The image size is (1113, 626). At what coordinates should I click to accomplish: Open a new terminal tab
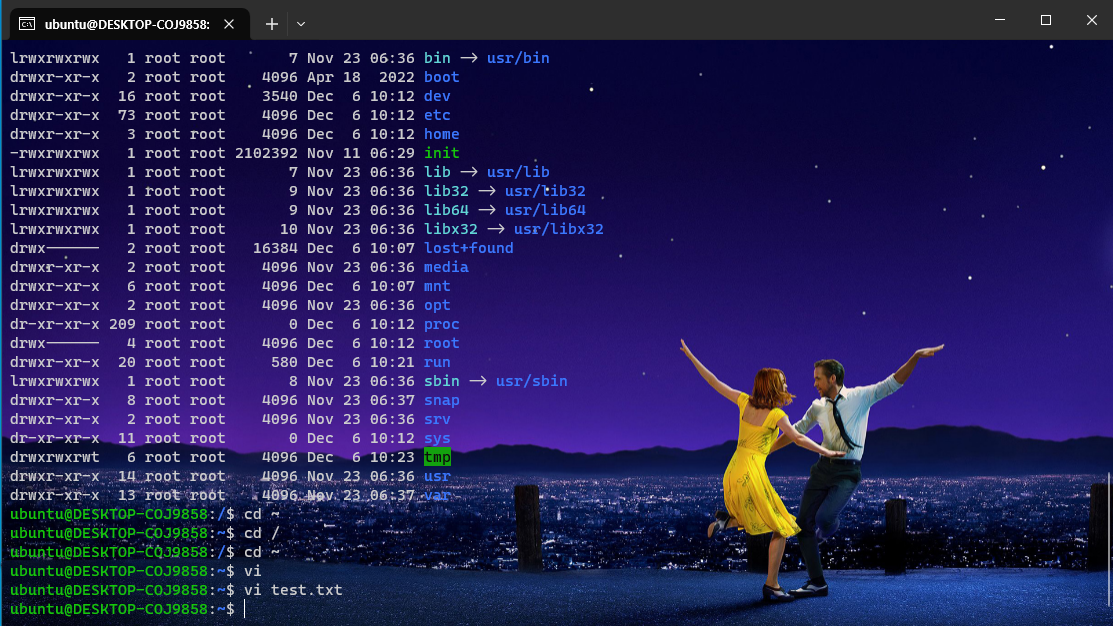(271, 24)
